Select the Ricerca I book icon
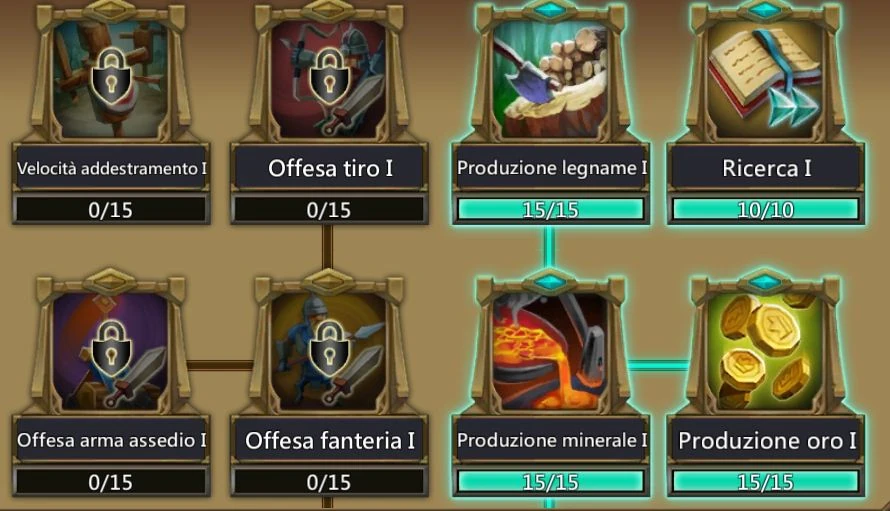The height and width of the screenshot is (511, 890). pos(765,79)
